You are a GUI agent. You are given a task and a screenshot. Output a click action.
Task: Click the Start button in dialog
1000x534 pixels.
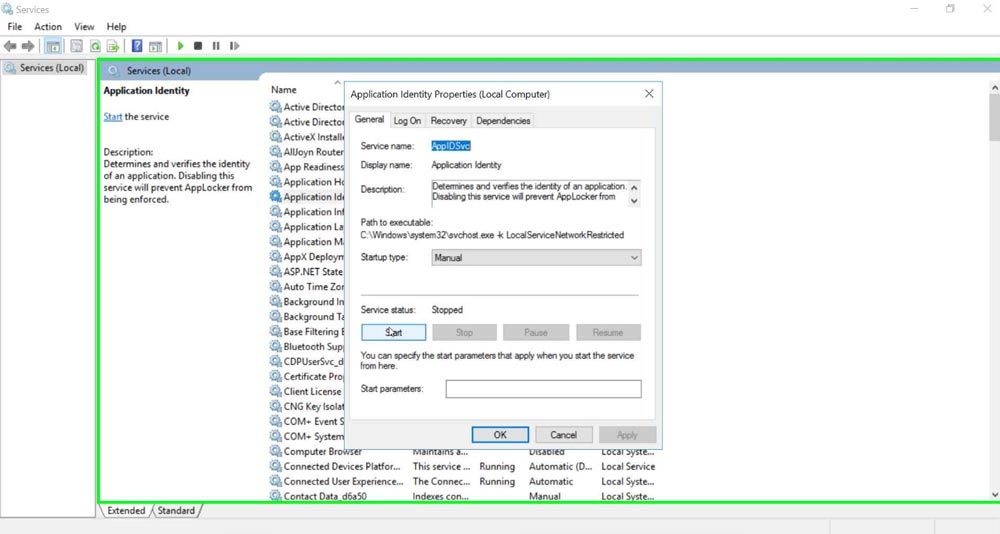coord(394,332)
